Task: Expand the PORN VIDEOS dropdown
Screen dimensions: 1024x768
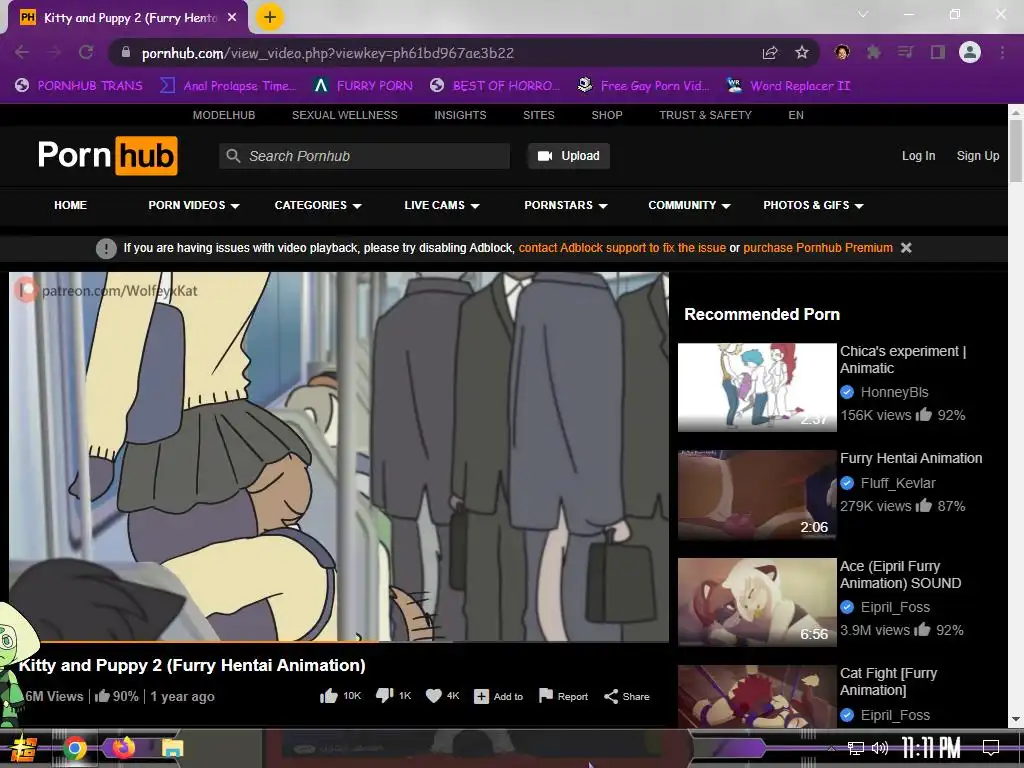Action: 194,205
